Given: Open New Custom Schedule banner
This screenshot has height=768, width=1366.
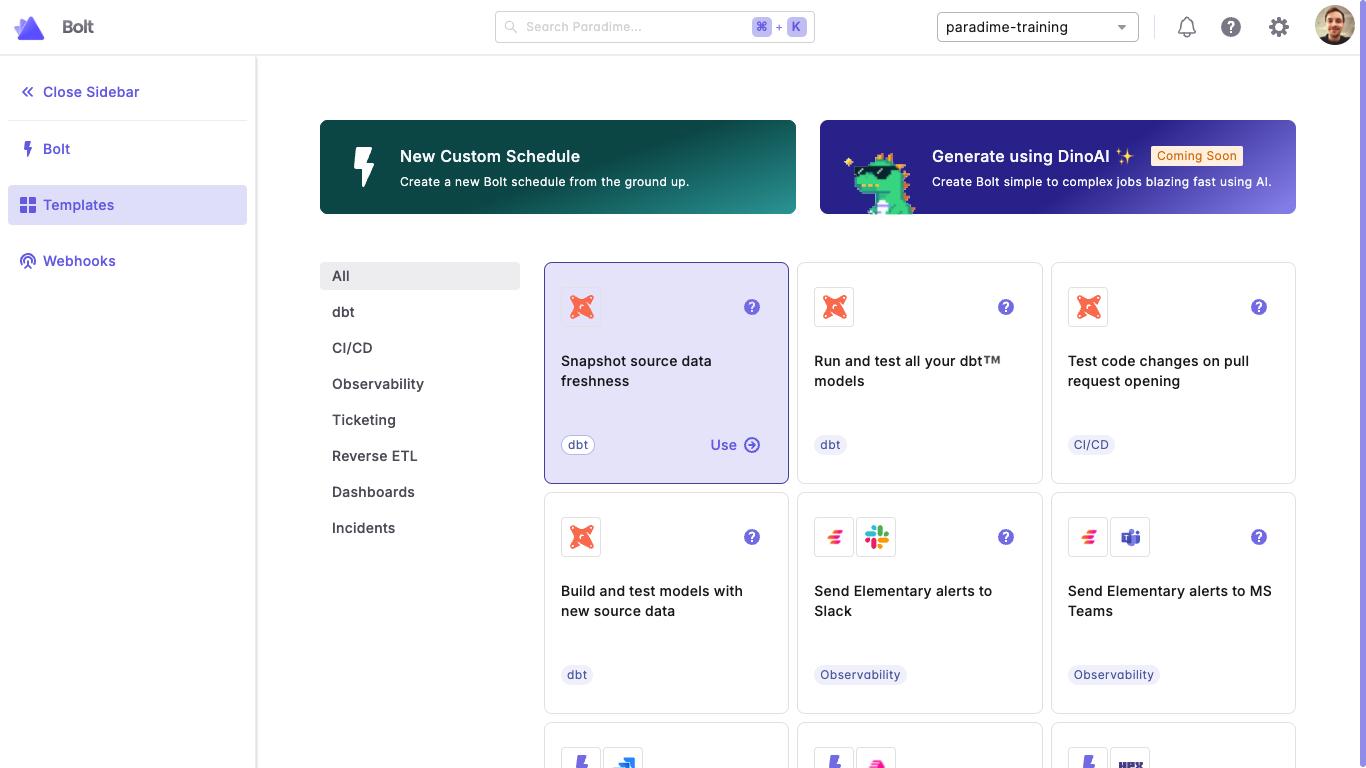Looking at the screenshot, I should coord(558,167).
